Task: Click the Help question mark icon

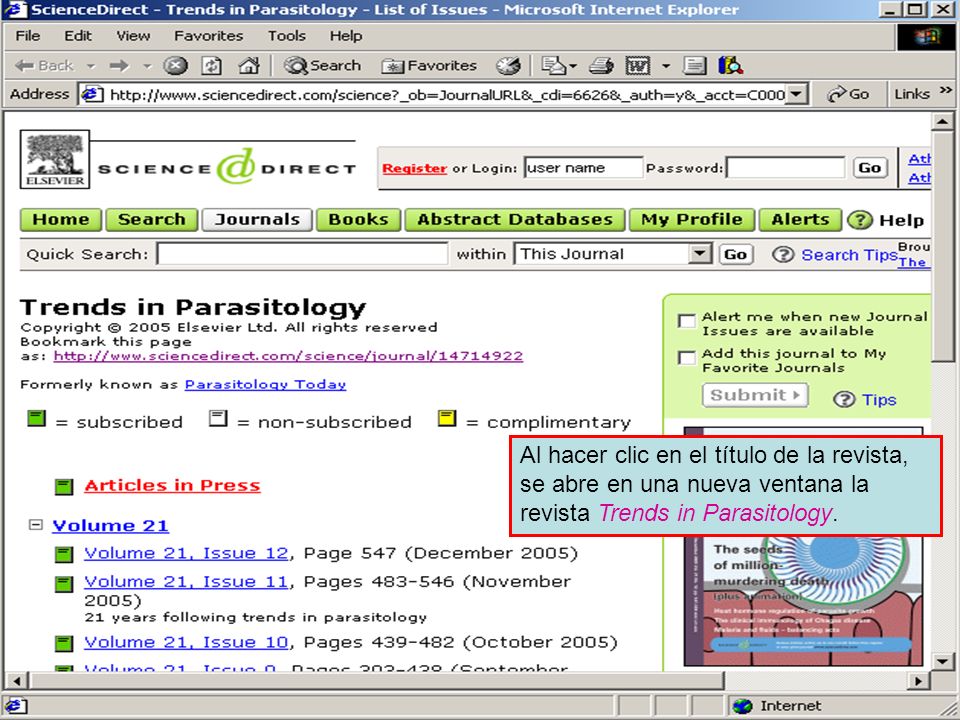Action: (x=860, y=220)
